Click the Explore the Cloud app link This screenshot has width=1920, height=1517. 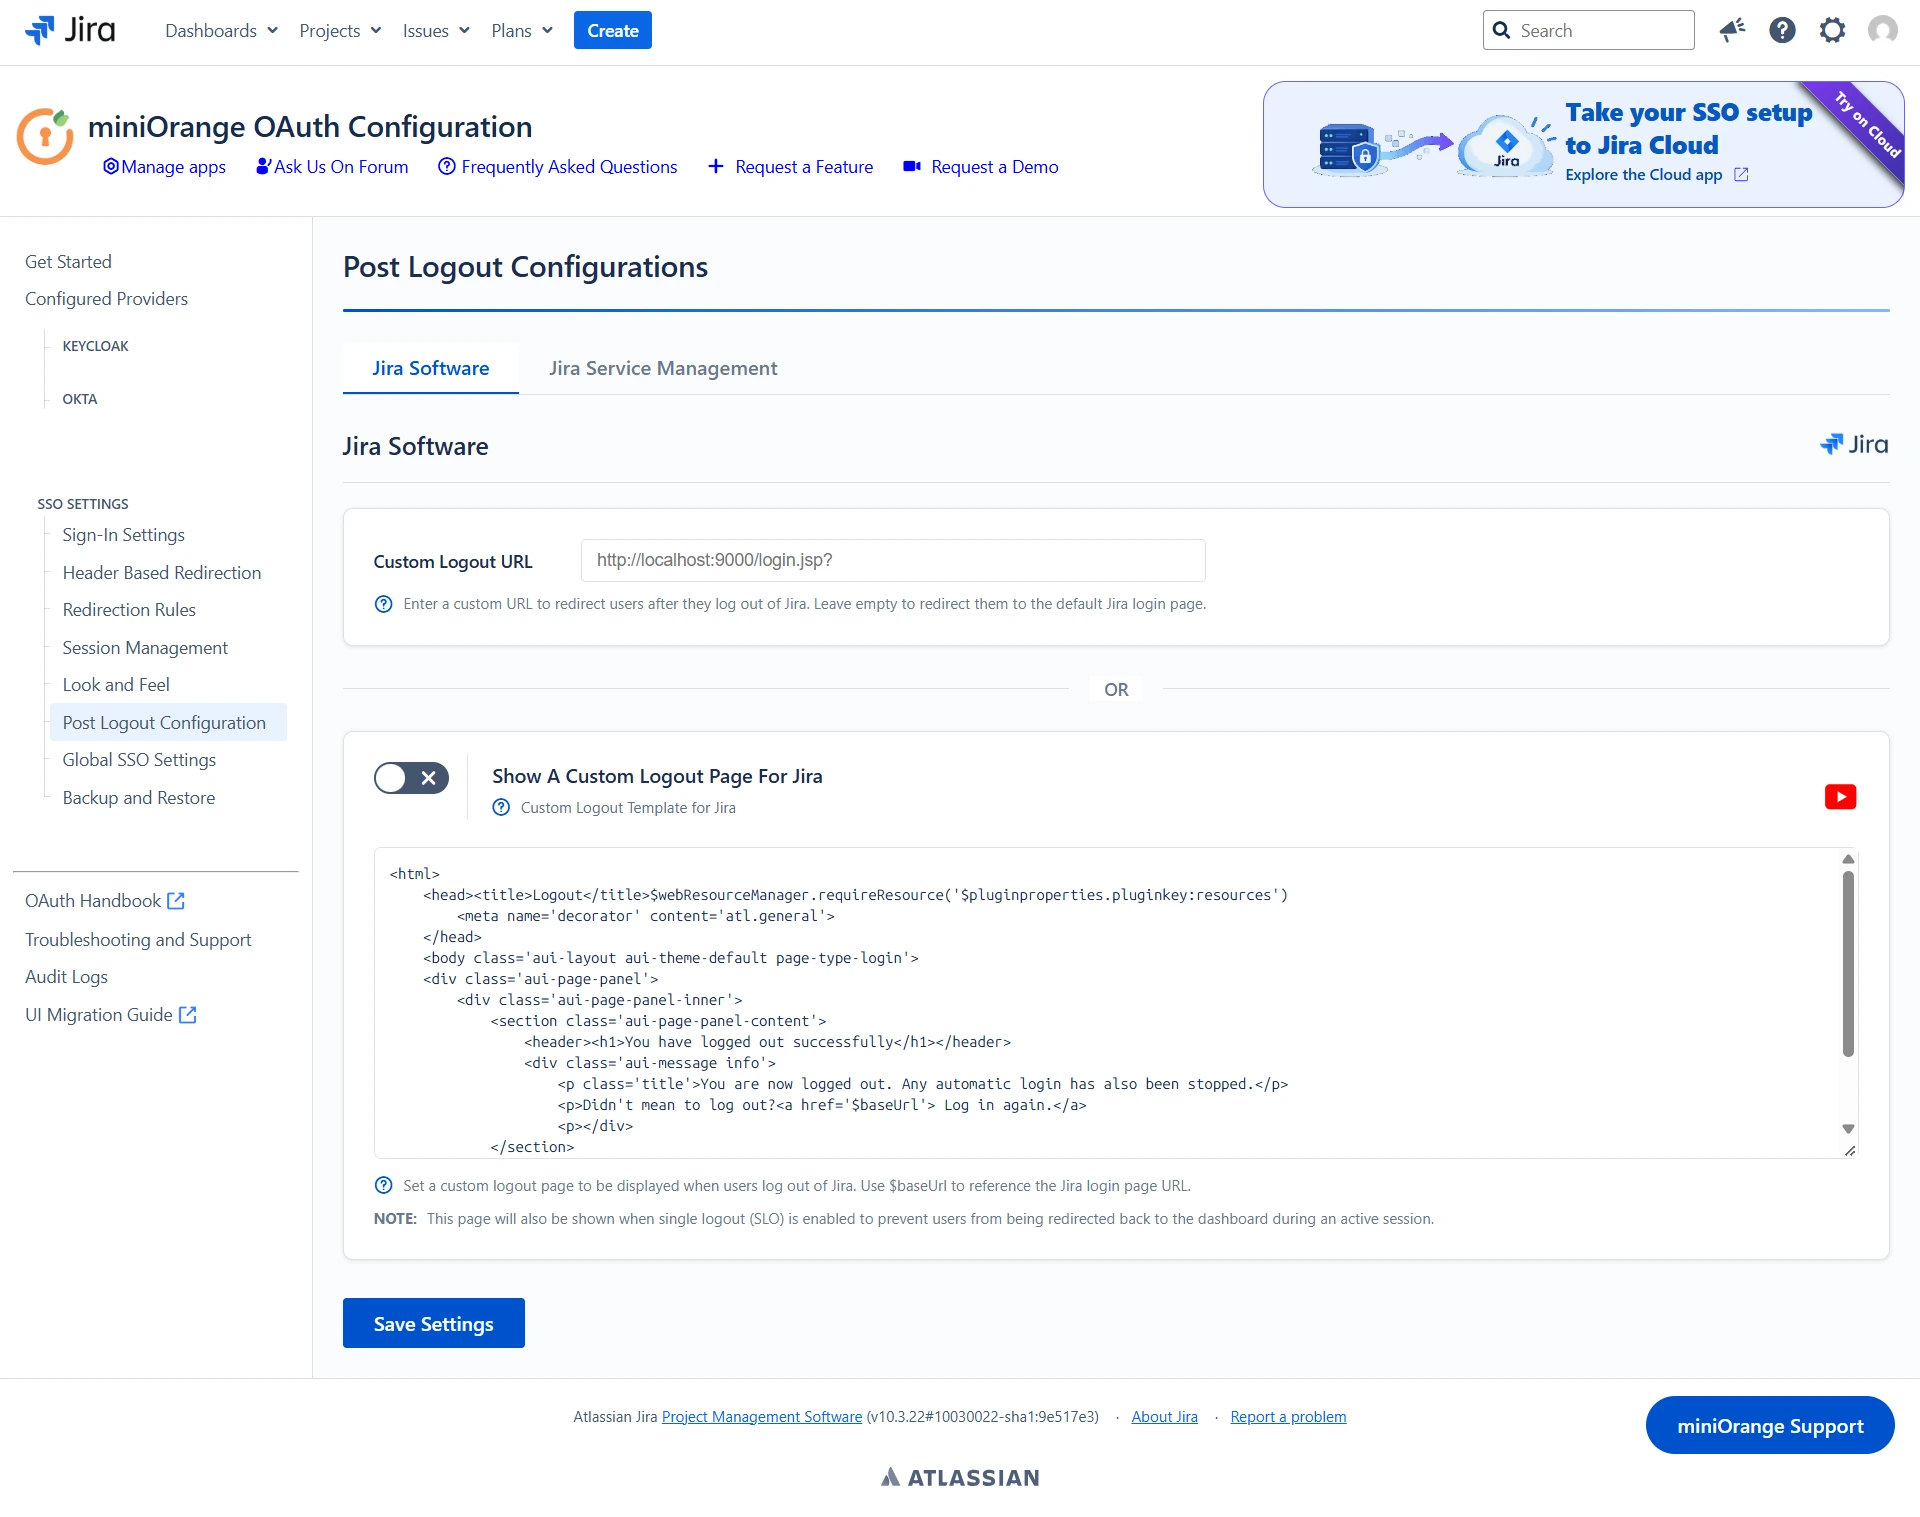(x=1656, y=174)
